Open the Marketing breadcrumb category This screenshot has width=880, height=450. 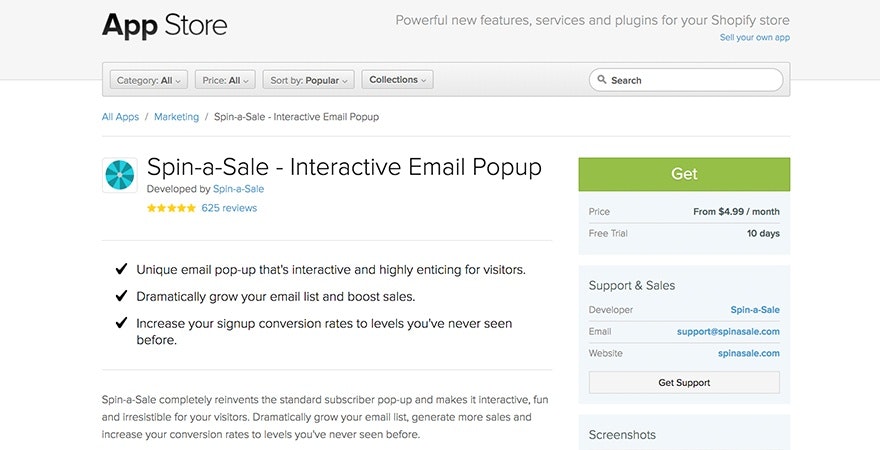click(x=176, y=117)
